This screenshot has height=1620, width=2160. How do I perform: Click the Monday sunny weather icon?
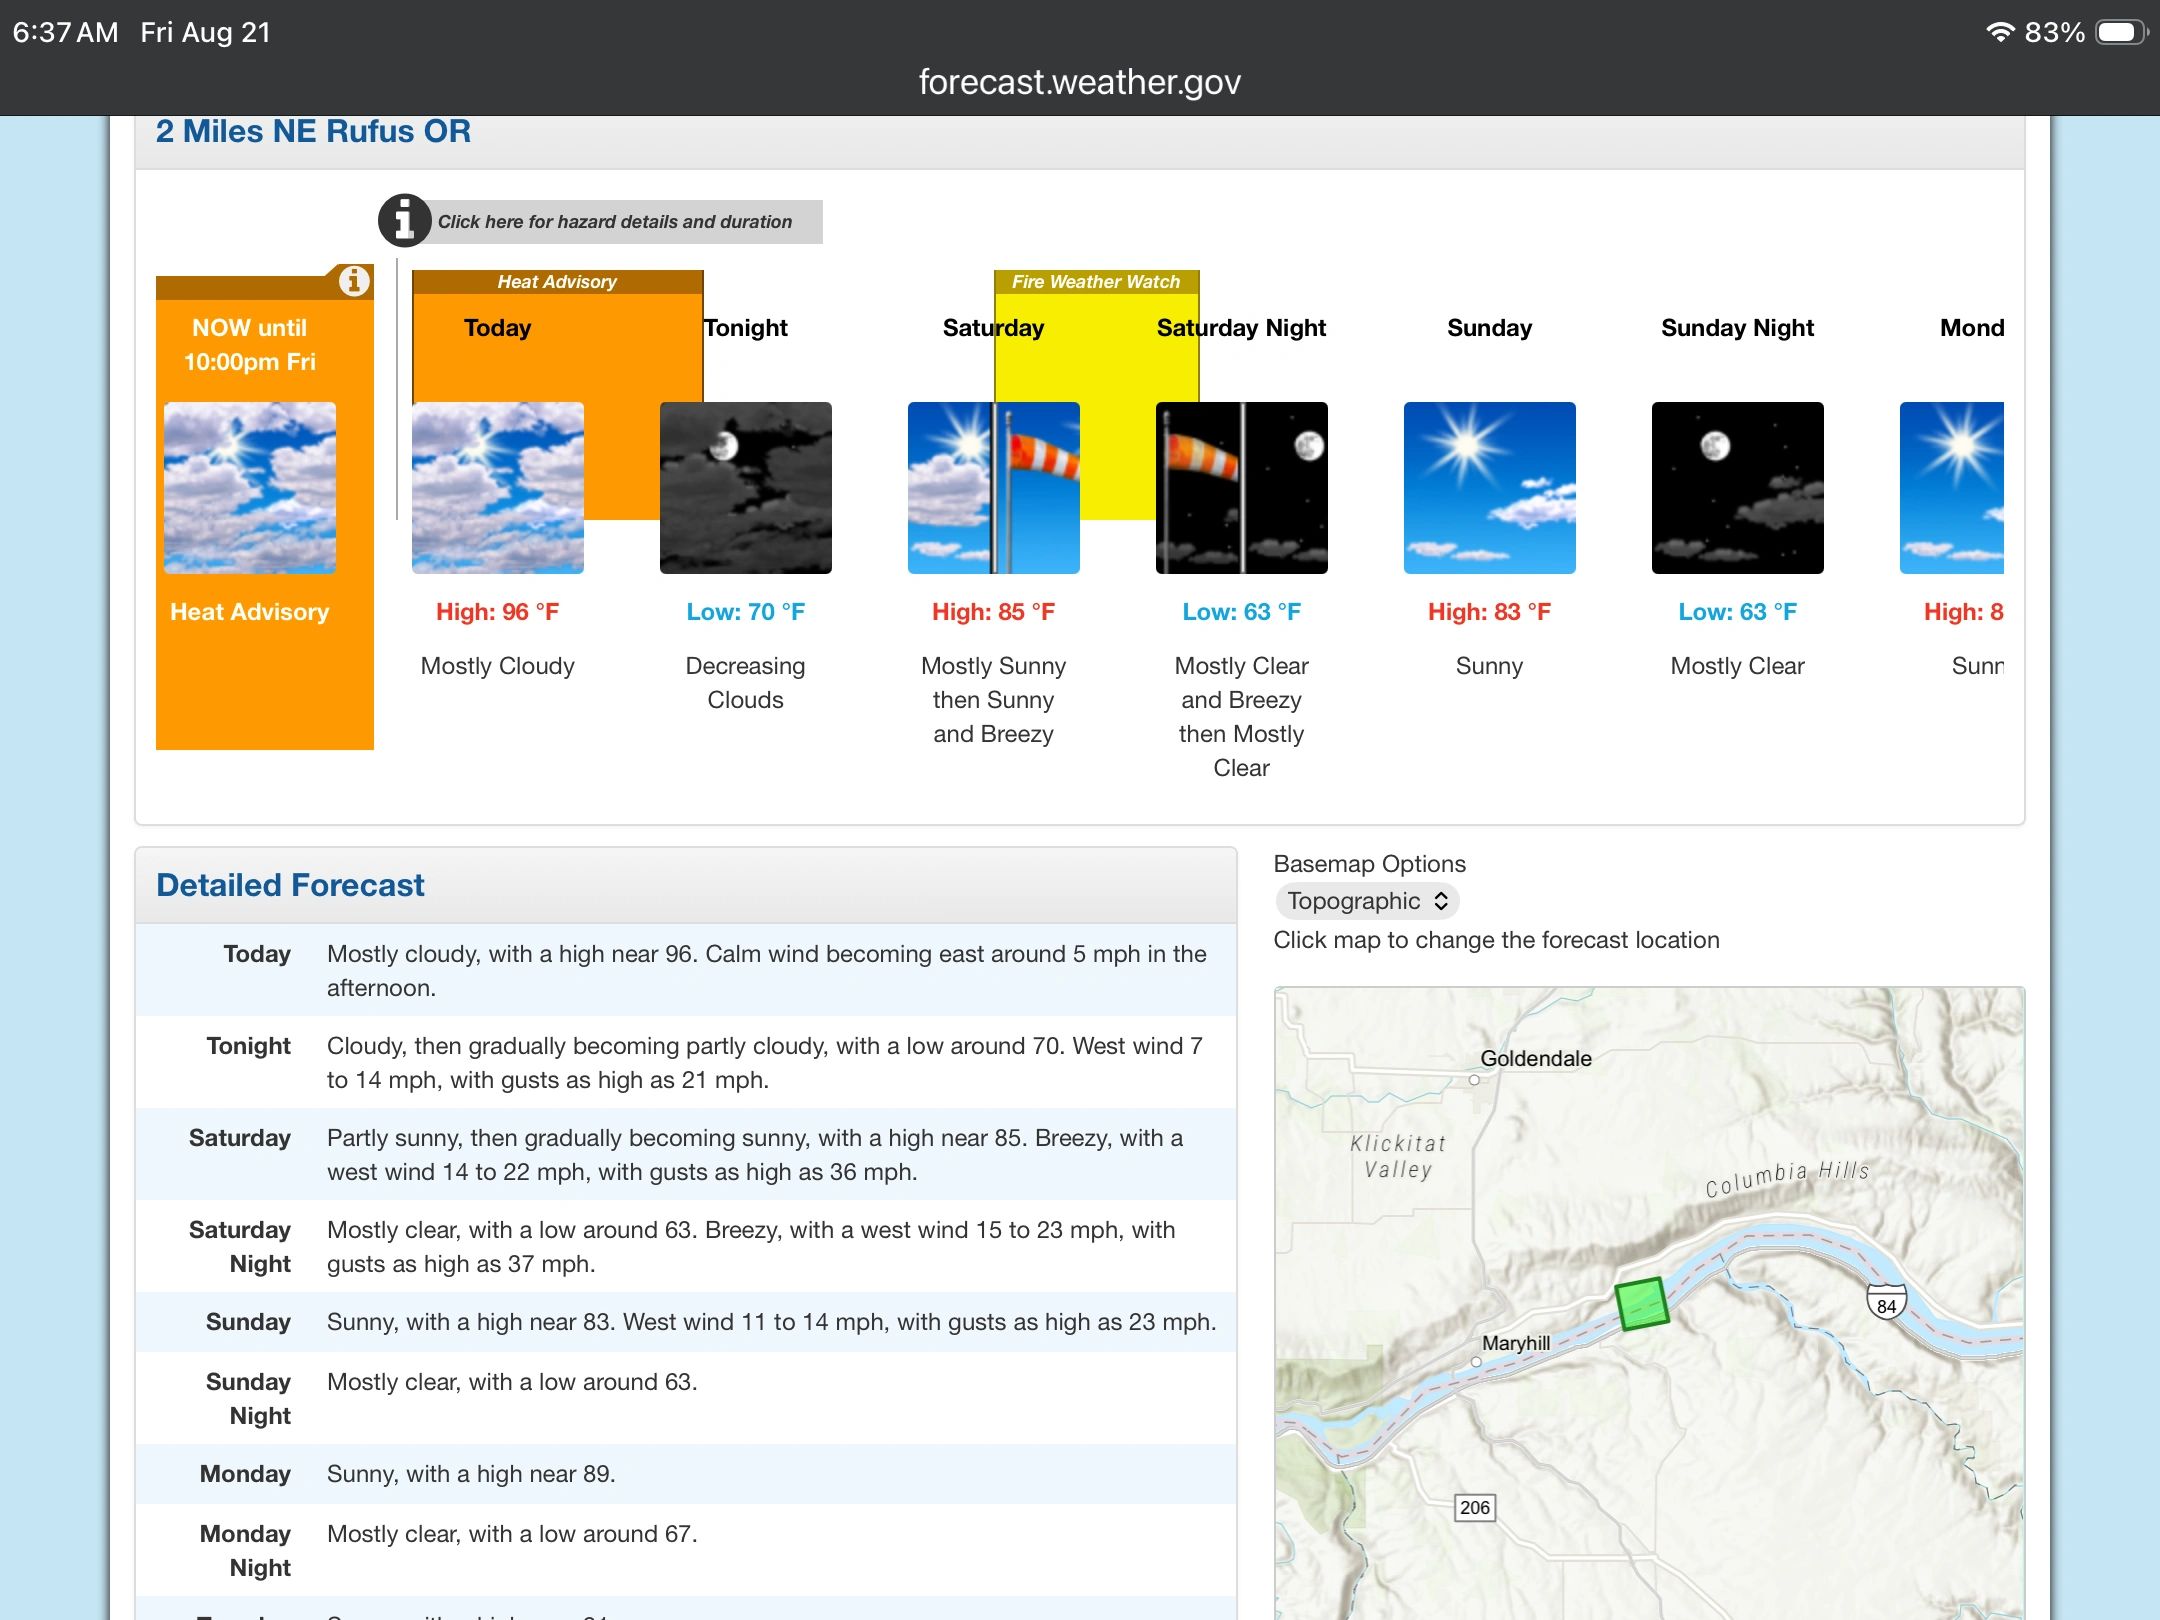point(1952,488)
